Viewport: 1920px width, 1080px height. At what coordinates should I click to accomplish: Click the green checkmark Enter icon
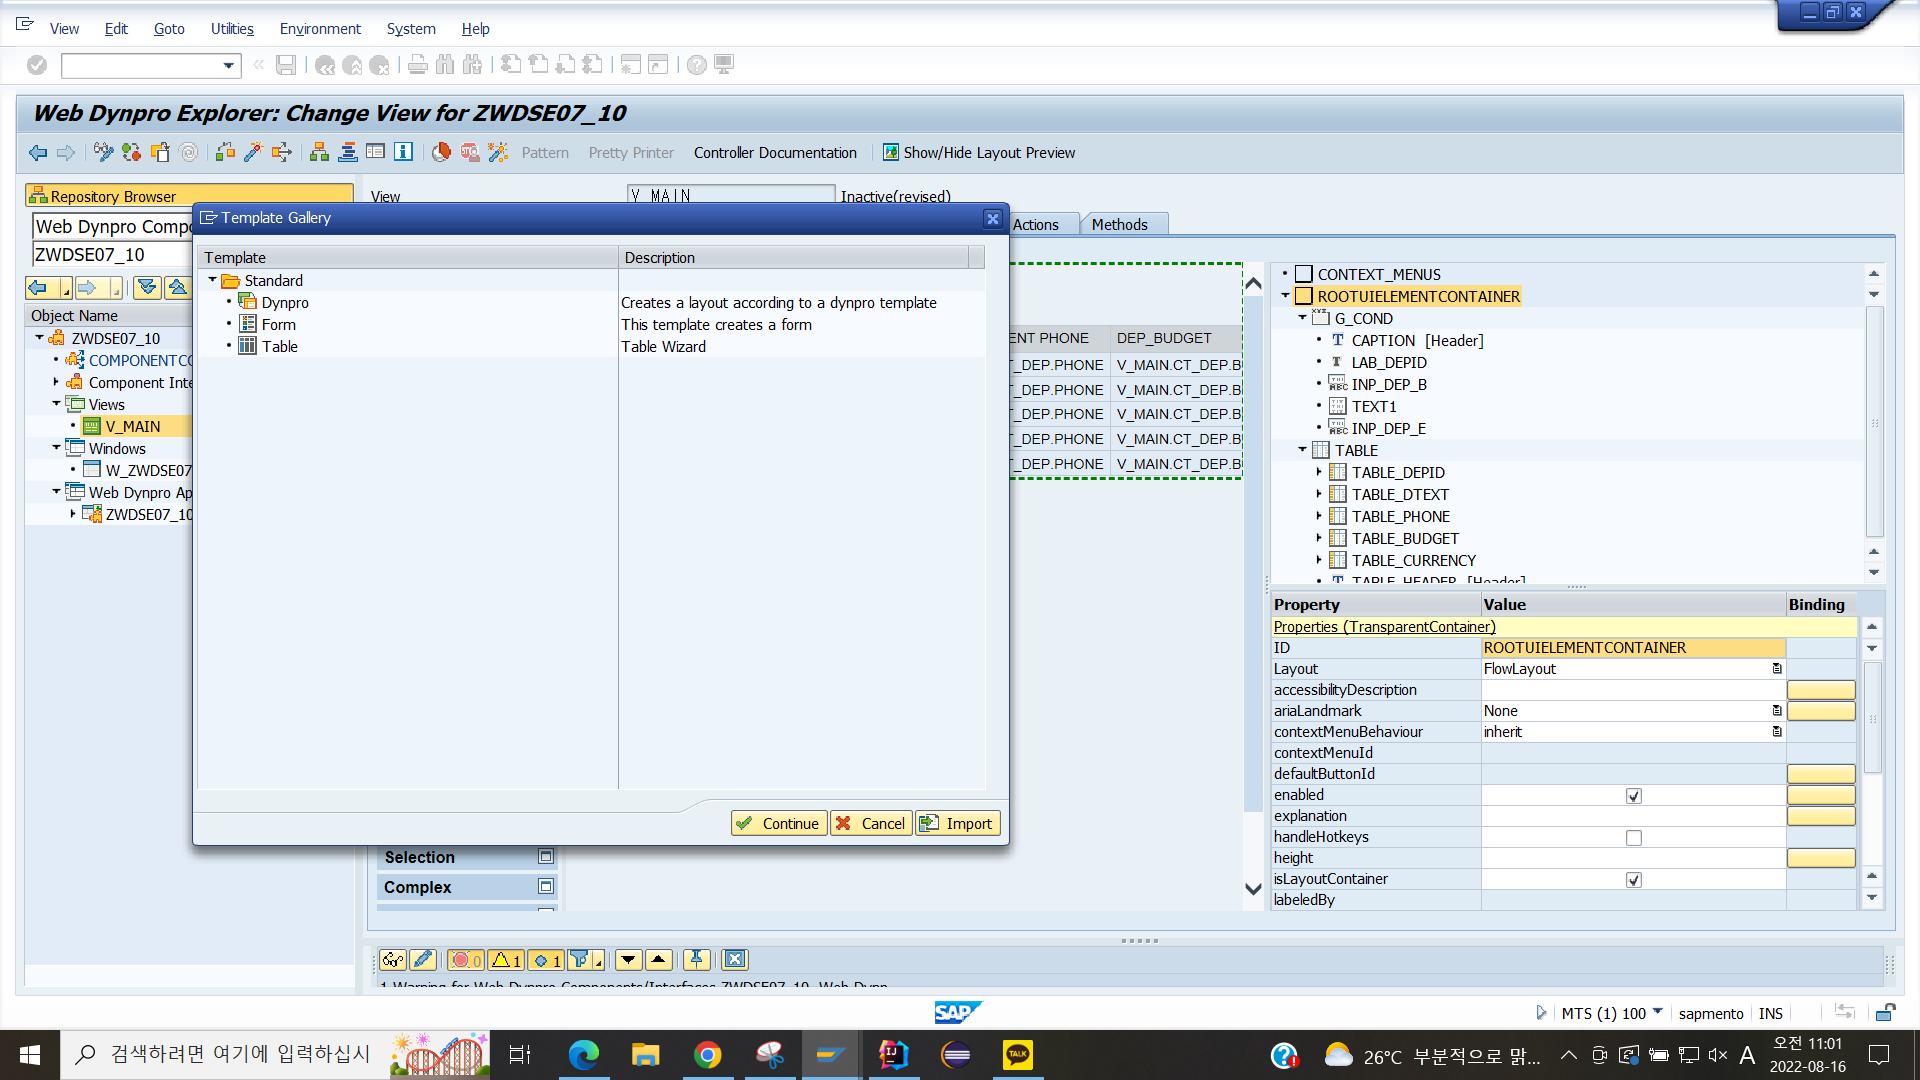click(x=37, y=65)
